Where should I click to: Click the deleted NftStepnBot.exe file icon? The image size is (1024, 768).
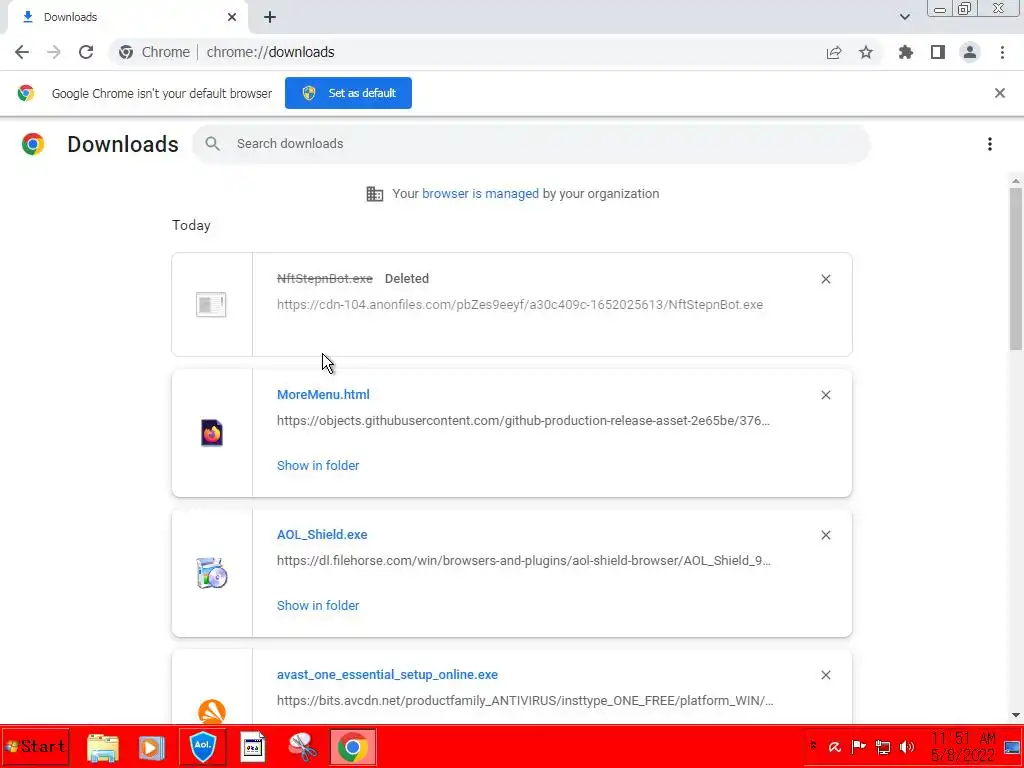(211, 304)
